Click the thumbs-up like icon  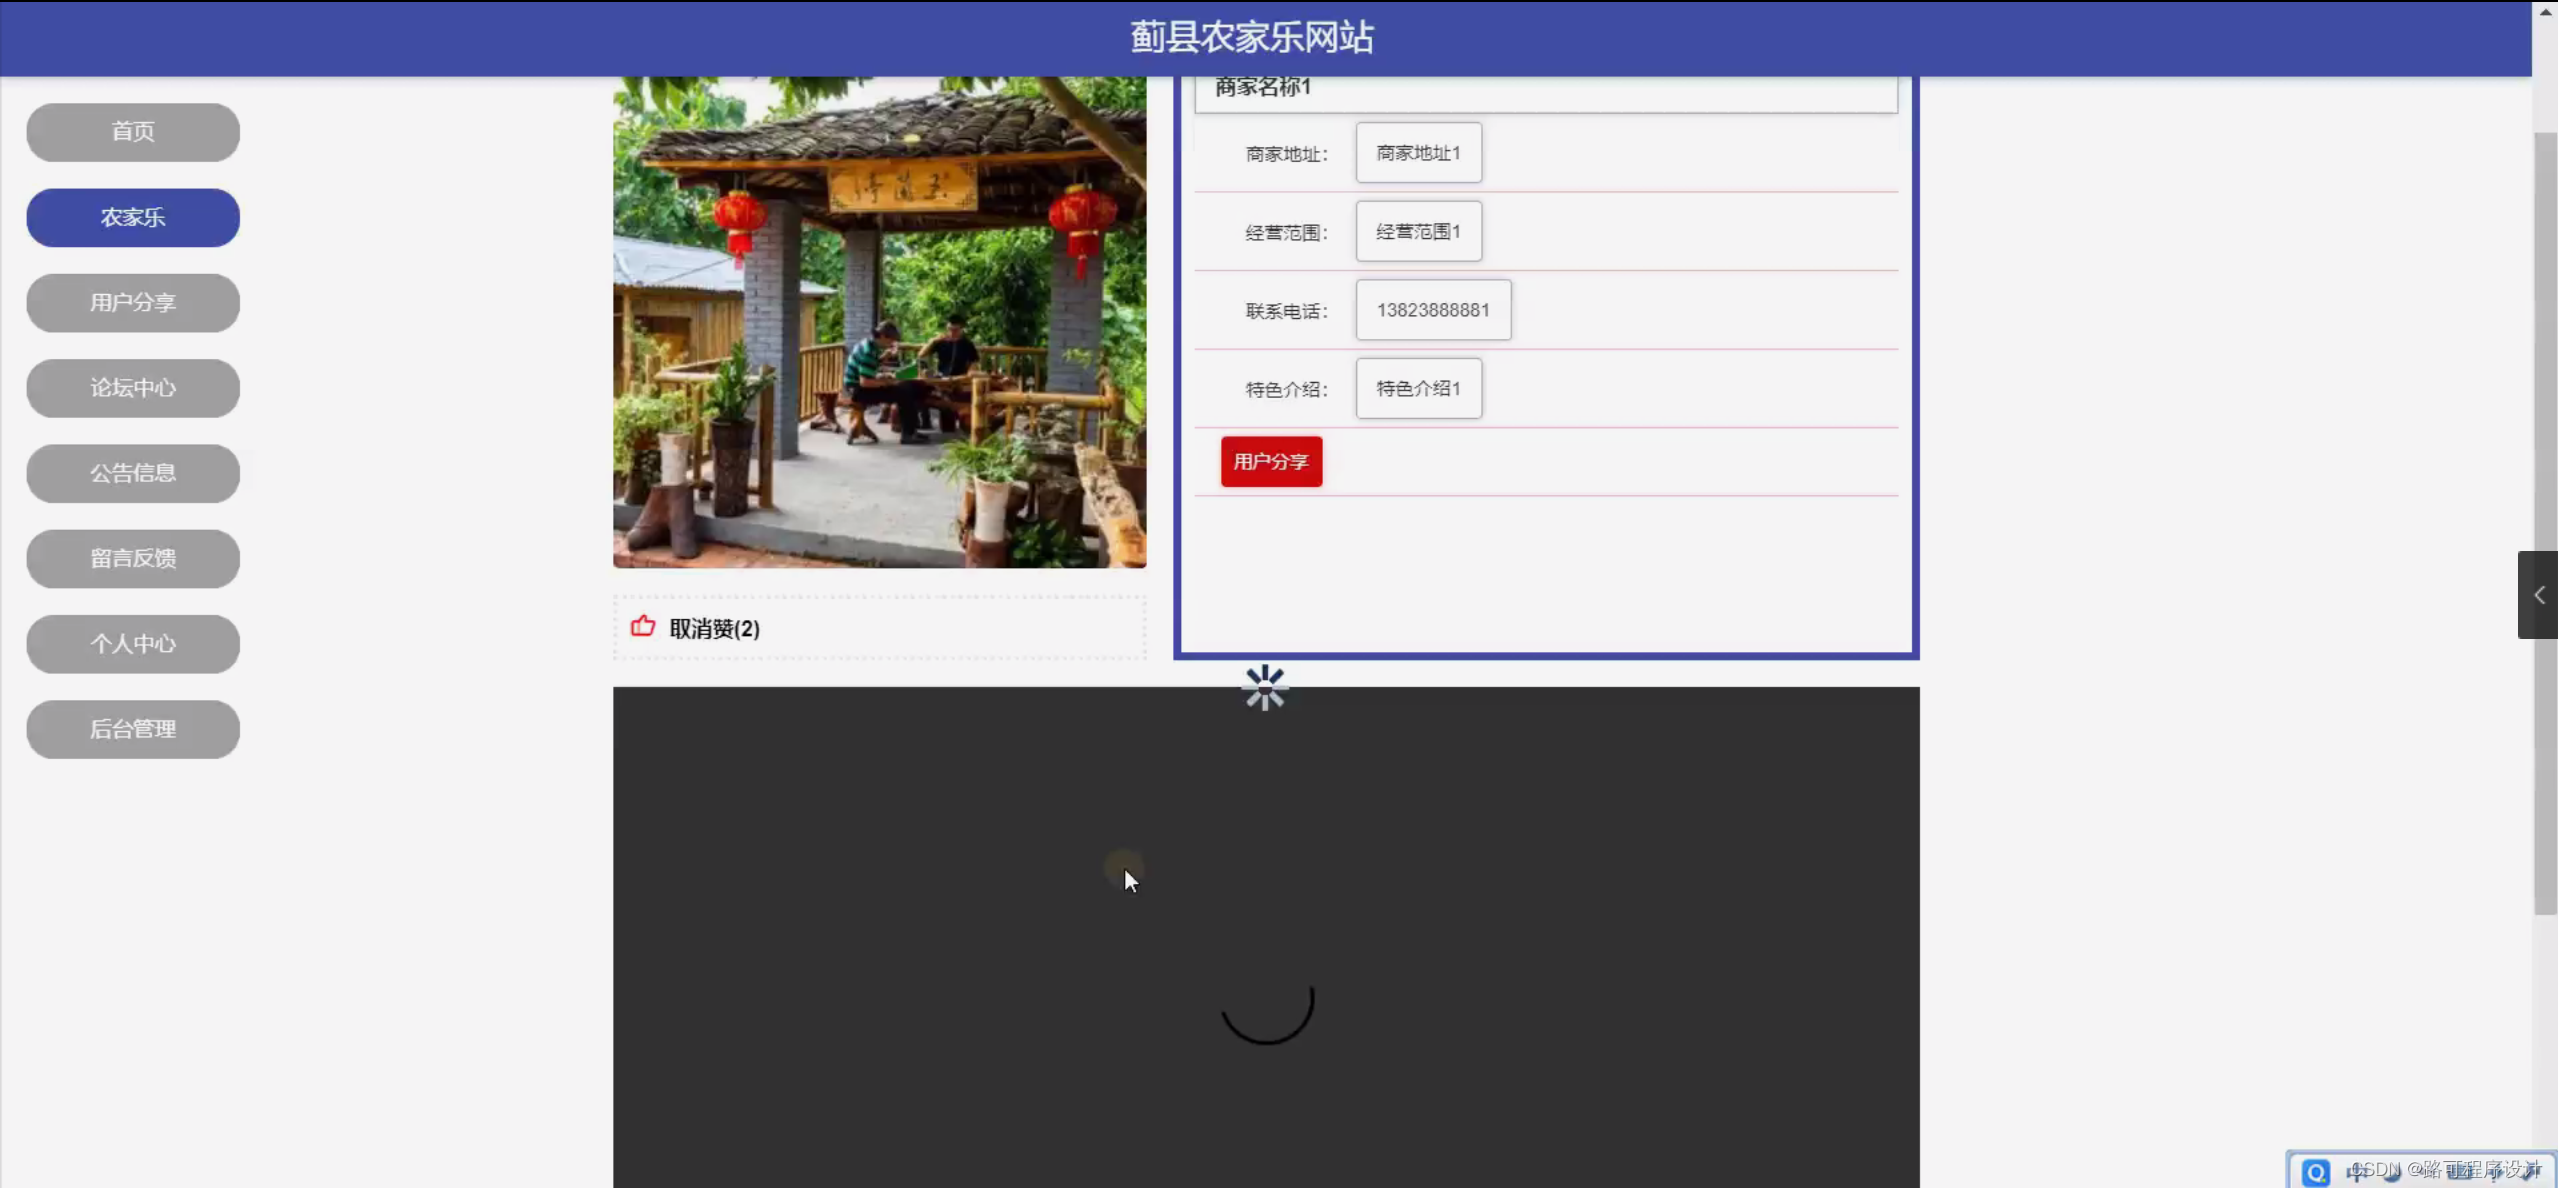(x=643, y=626)
